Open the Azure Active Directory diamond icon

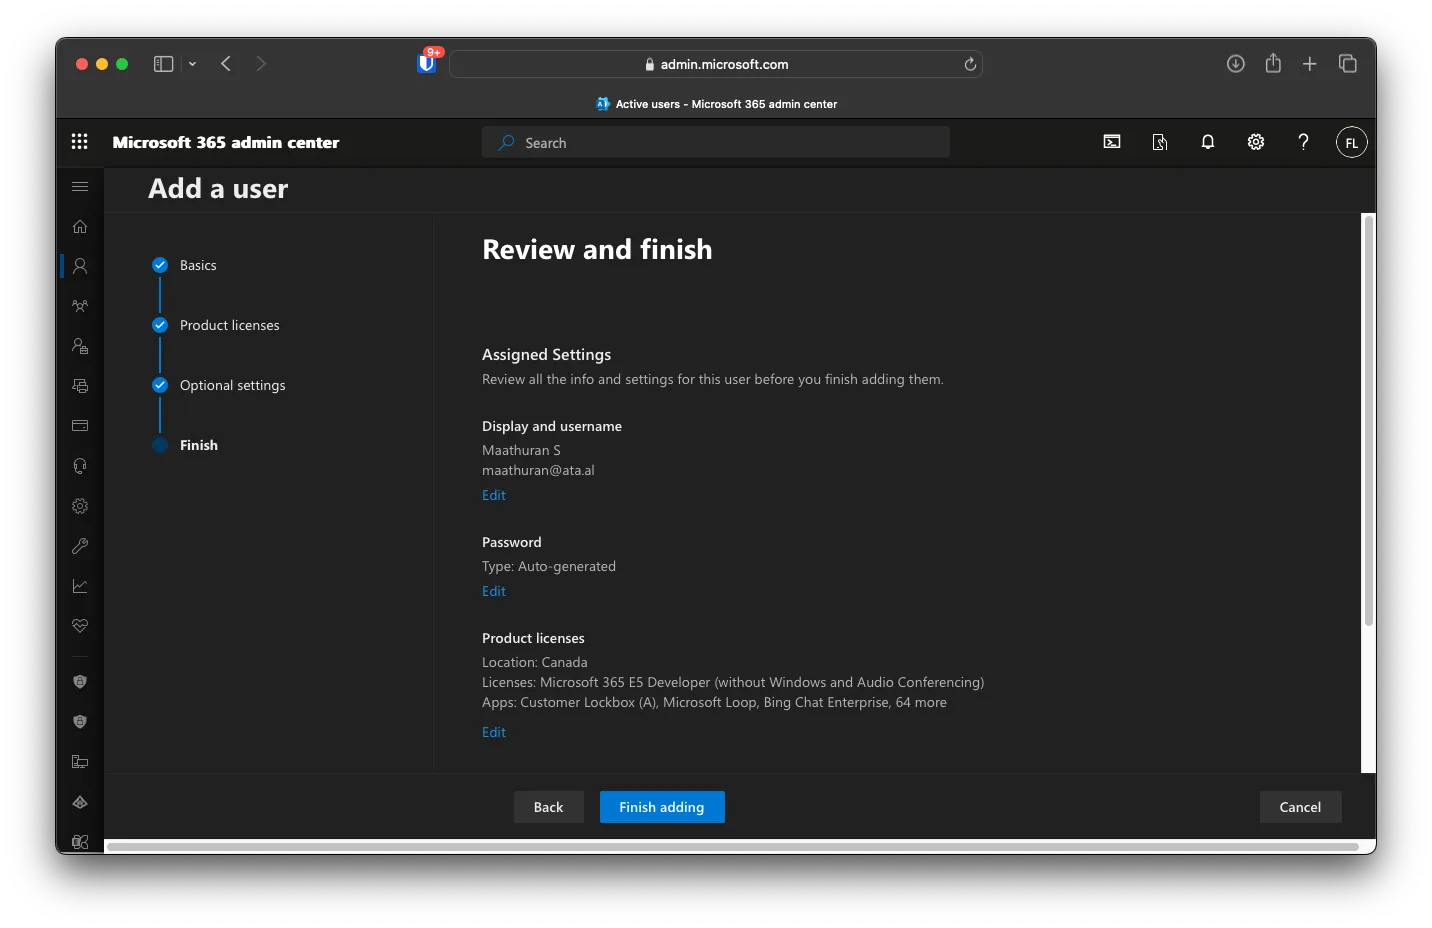tap(80, 802)
